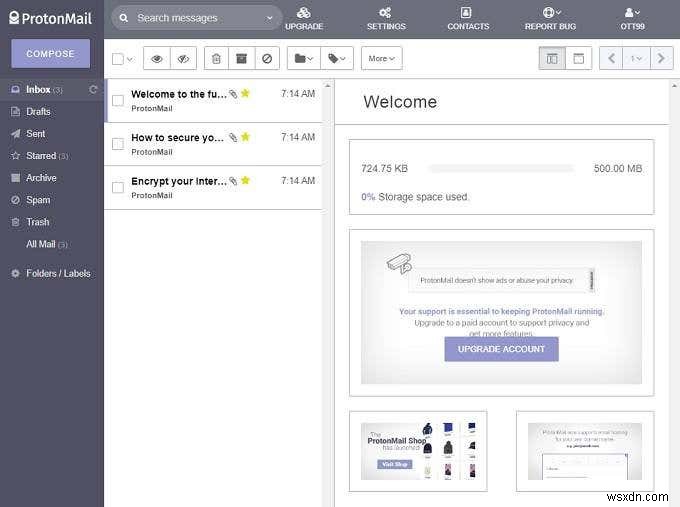This screenshot has width=680, height=507.
Task: Open Folders / Labels settings
Action: pos(52,274)
